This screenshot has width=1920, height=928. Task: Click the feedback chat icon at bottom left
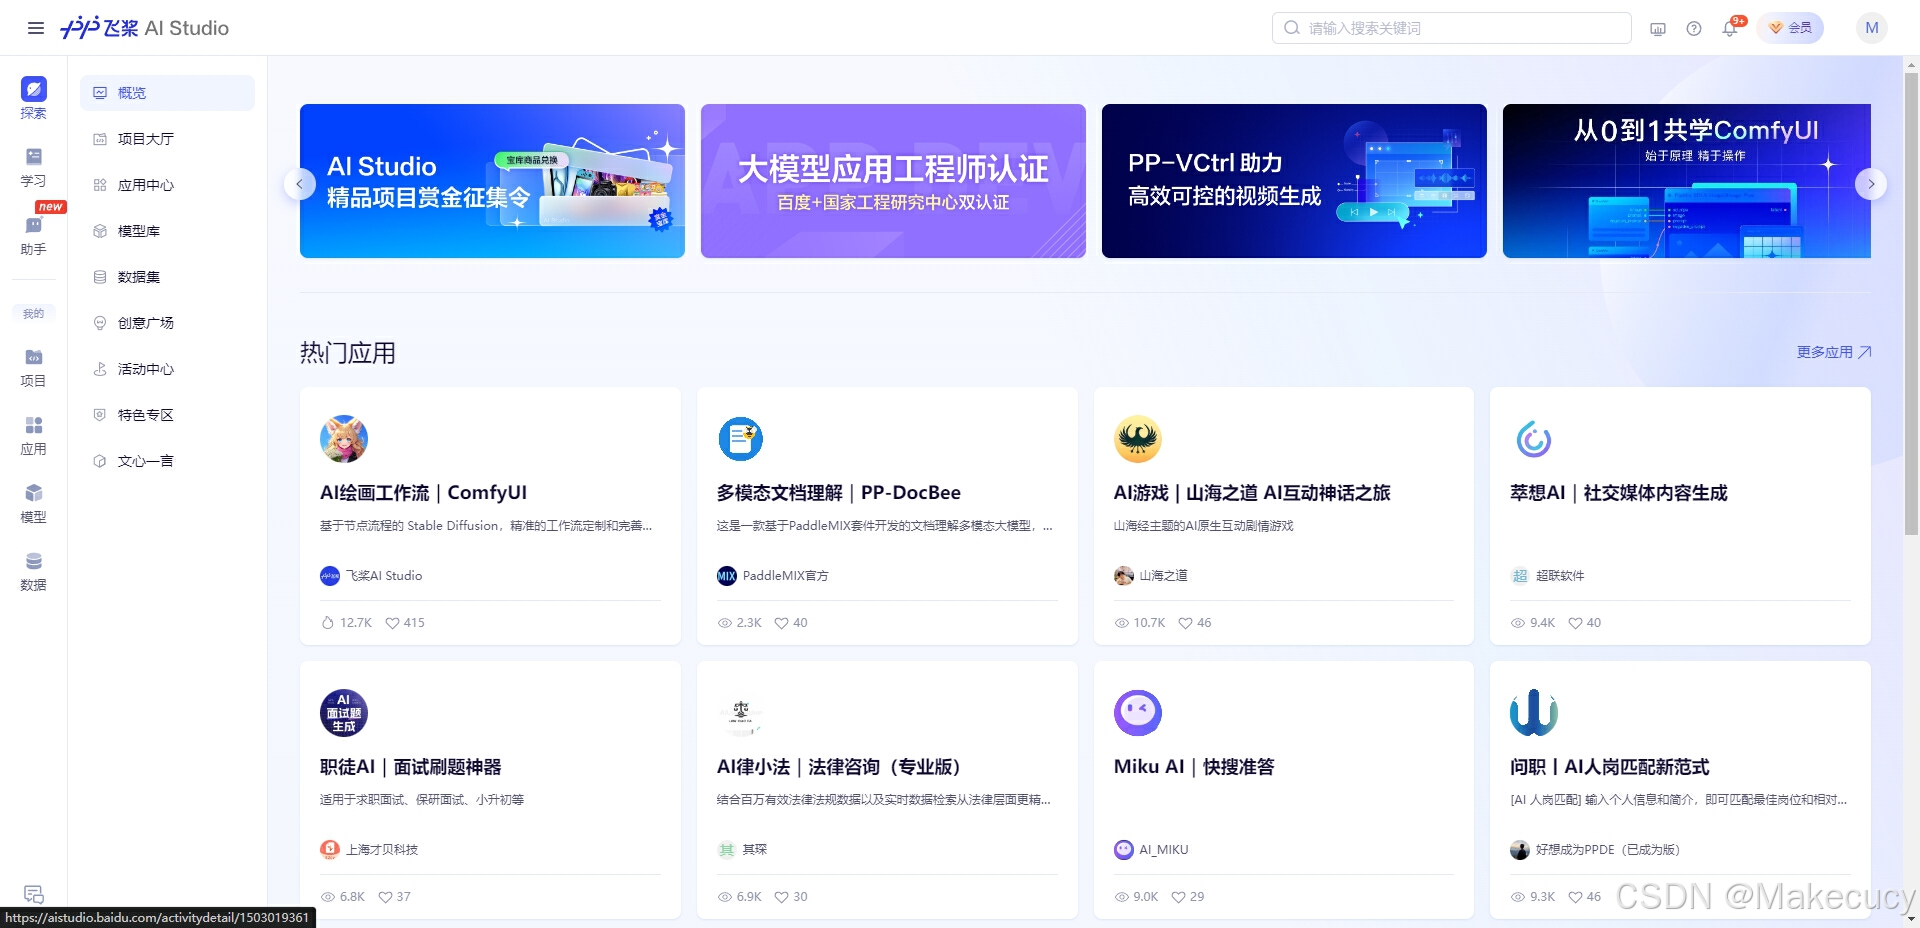[x=33, y=894]
